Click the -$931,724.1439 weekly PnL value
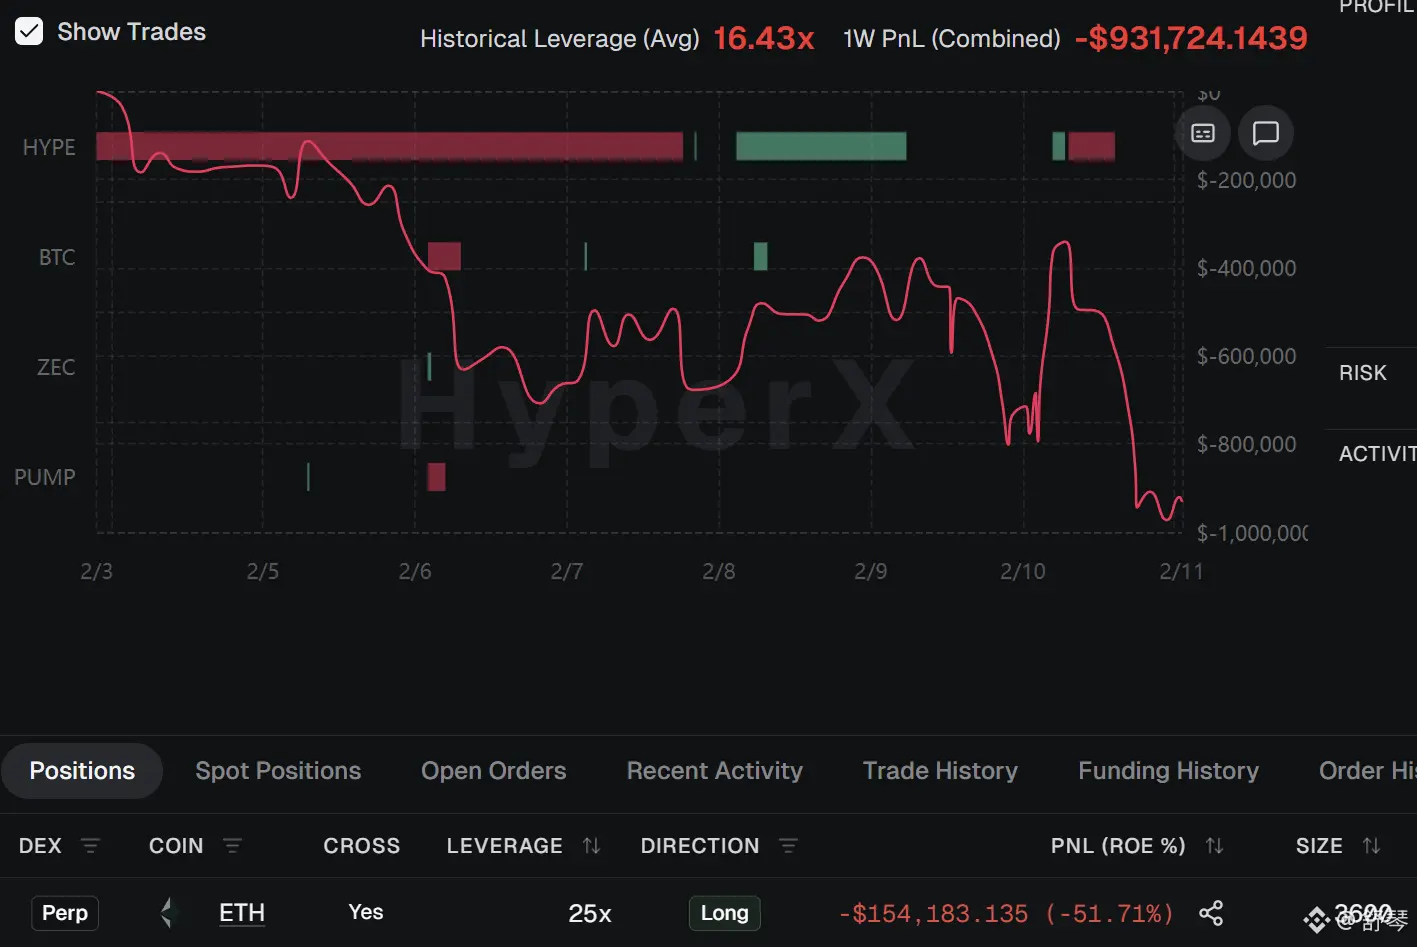This screenshot has width=1417, height=947. 1191,39
